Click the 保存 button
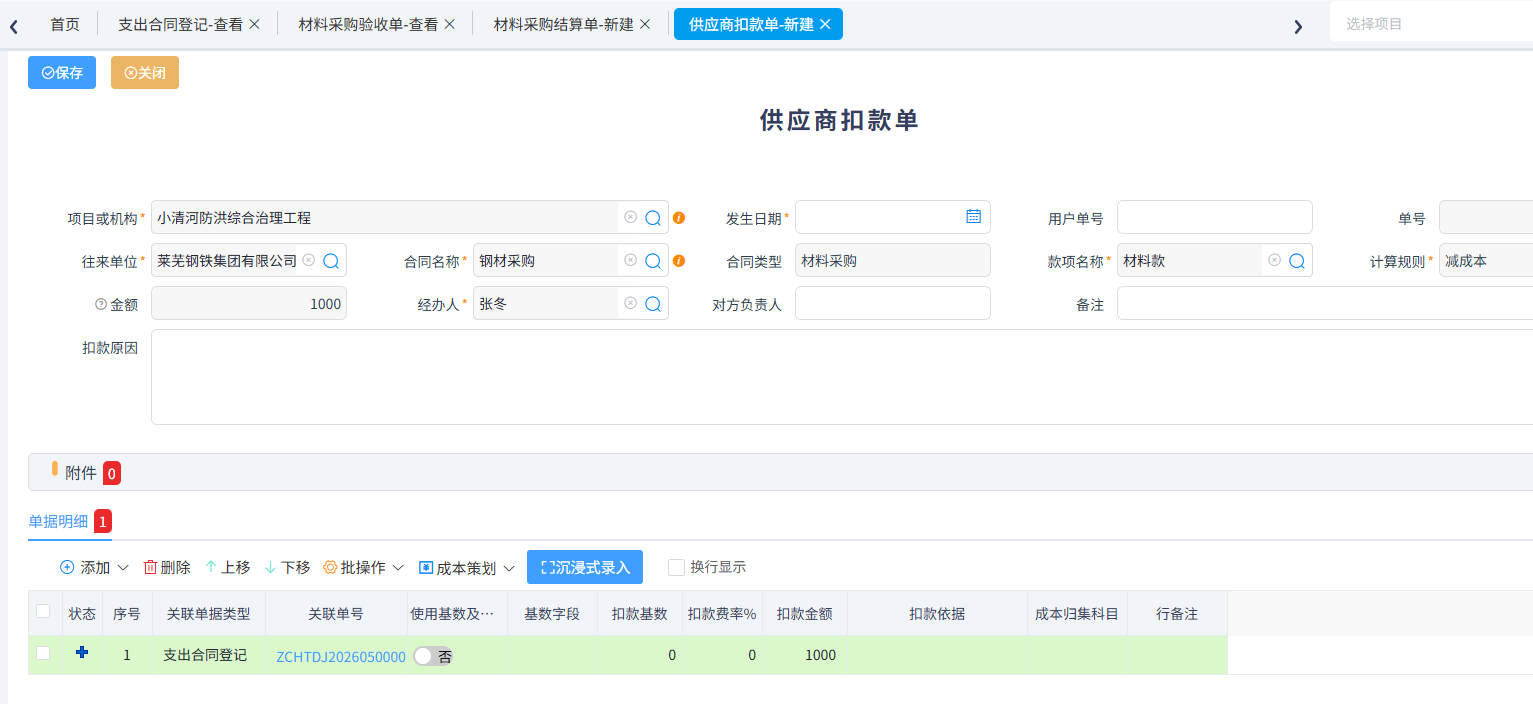1533x704 pixels. point(62,73)
